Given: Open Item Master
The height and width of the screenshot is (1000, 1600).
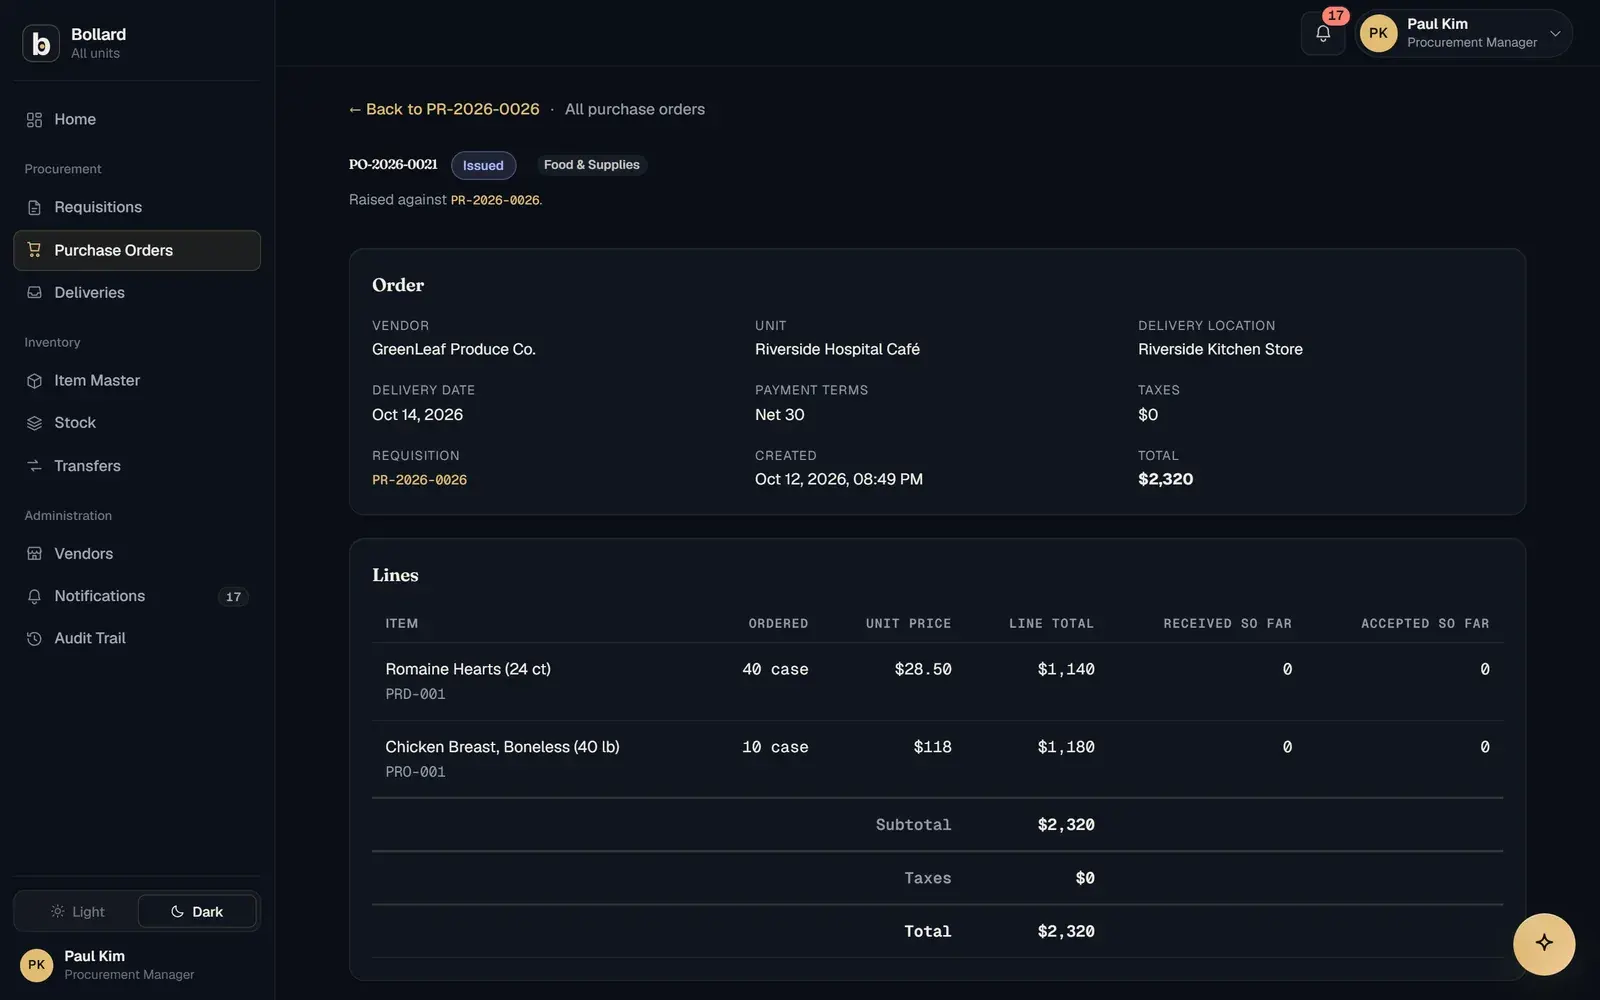Looking at the screenshot, I should (137, 381).
